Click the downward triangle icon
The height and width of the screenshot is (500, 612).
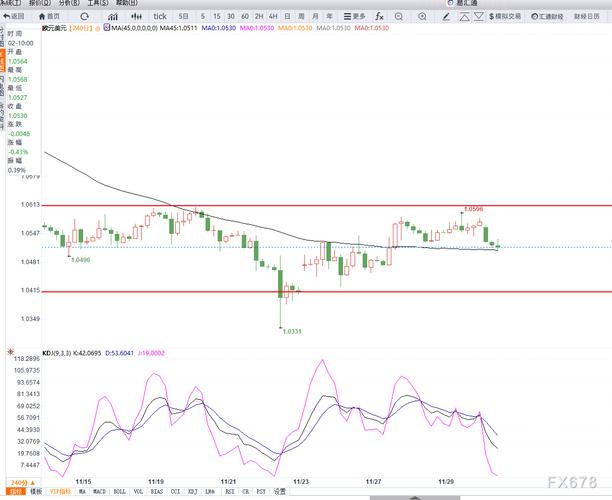pos(479,16)
